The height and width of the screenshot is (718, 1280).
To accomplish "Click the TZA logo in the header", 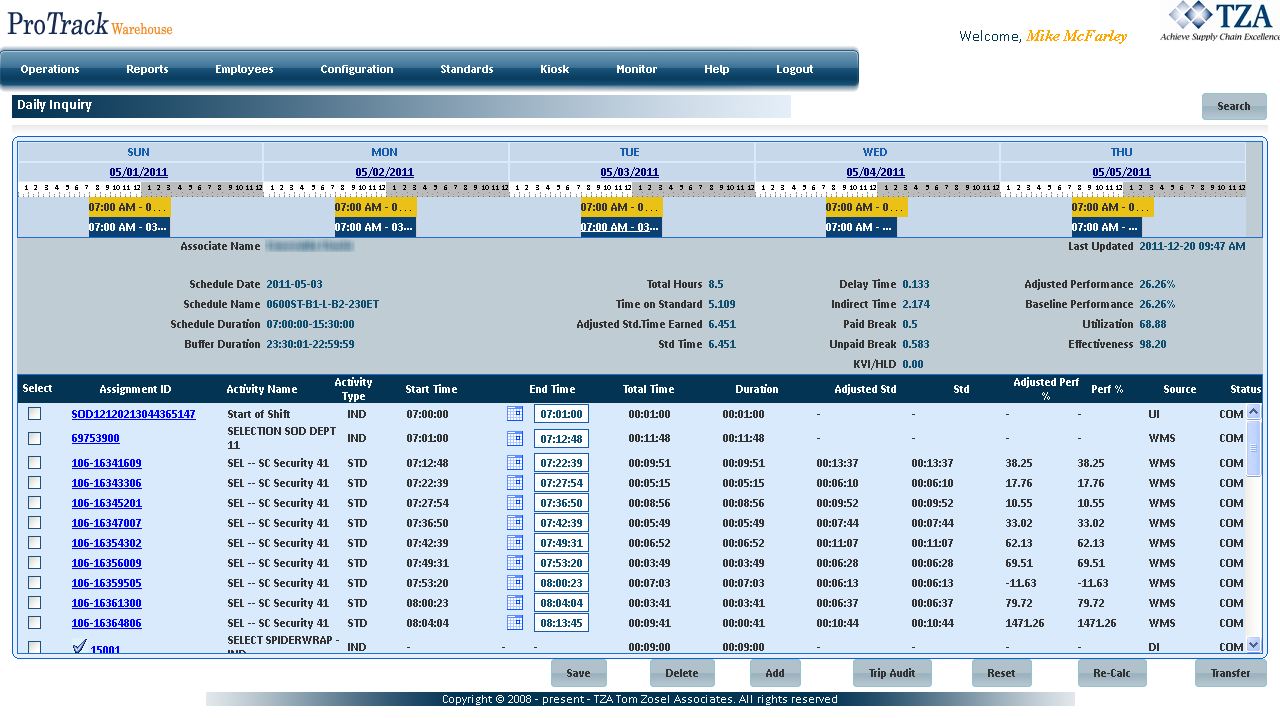I will pos(1220,22).
